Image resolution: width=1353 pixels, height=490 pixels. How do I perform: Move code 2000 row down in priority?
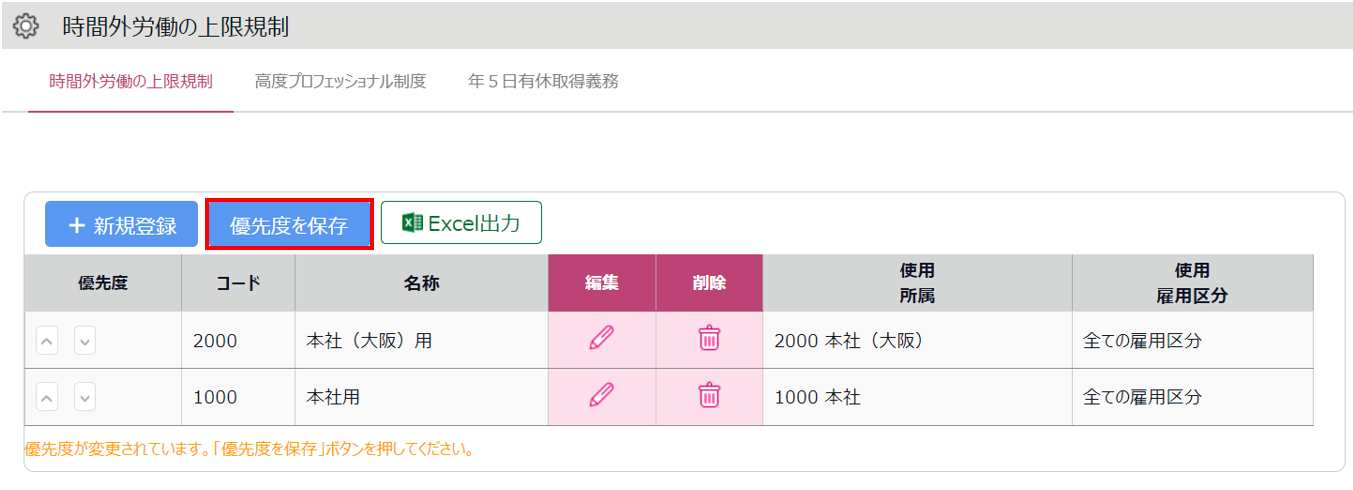(85, 341)
